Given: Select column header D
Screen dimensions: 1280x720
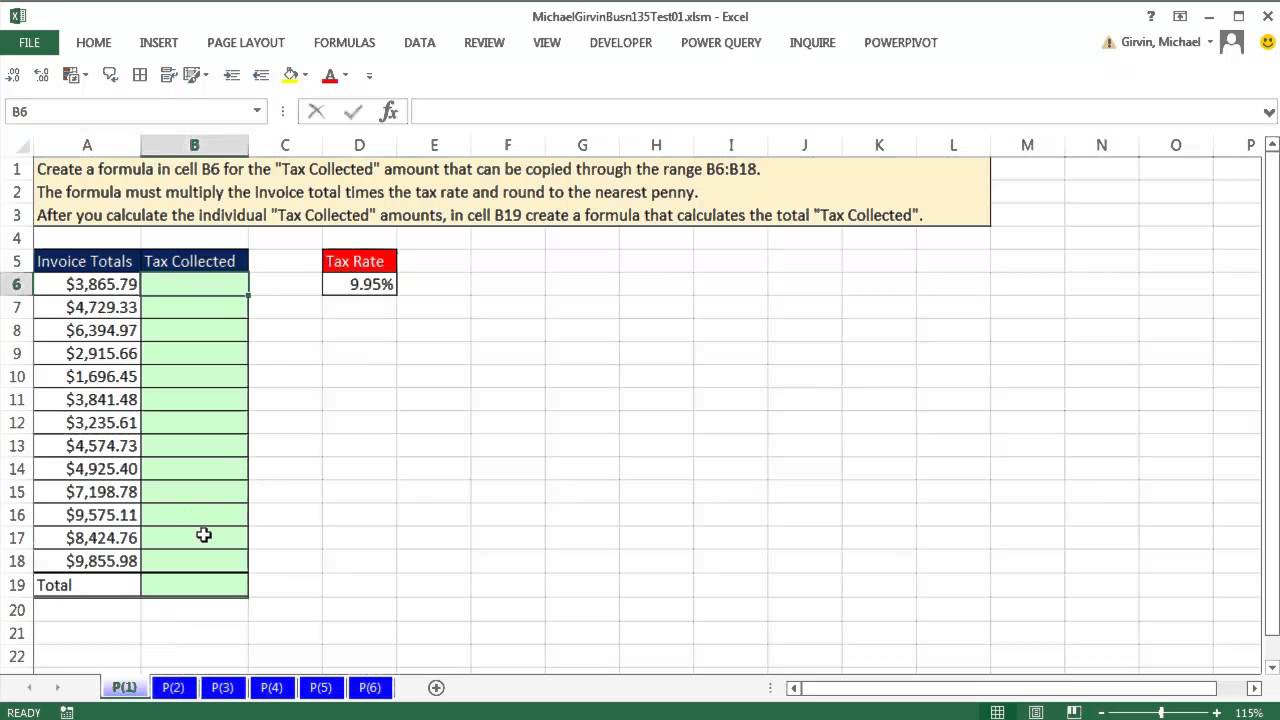Looking at the screenshot, I should 360,145.
